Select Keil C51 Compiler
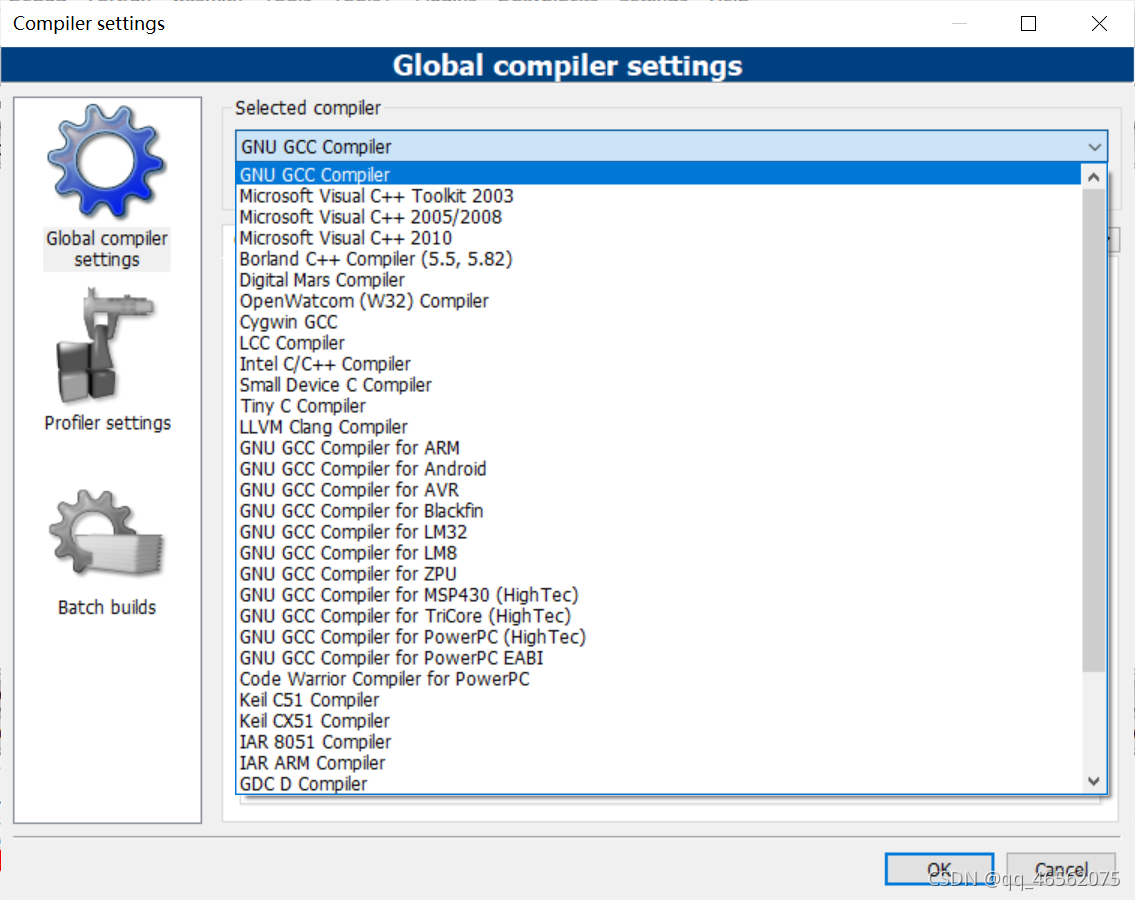The width and height of the screenshot is (1135, 900). click(x=658, y=700)
